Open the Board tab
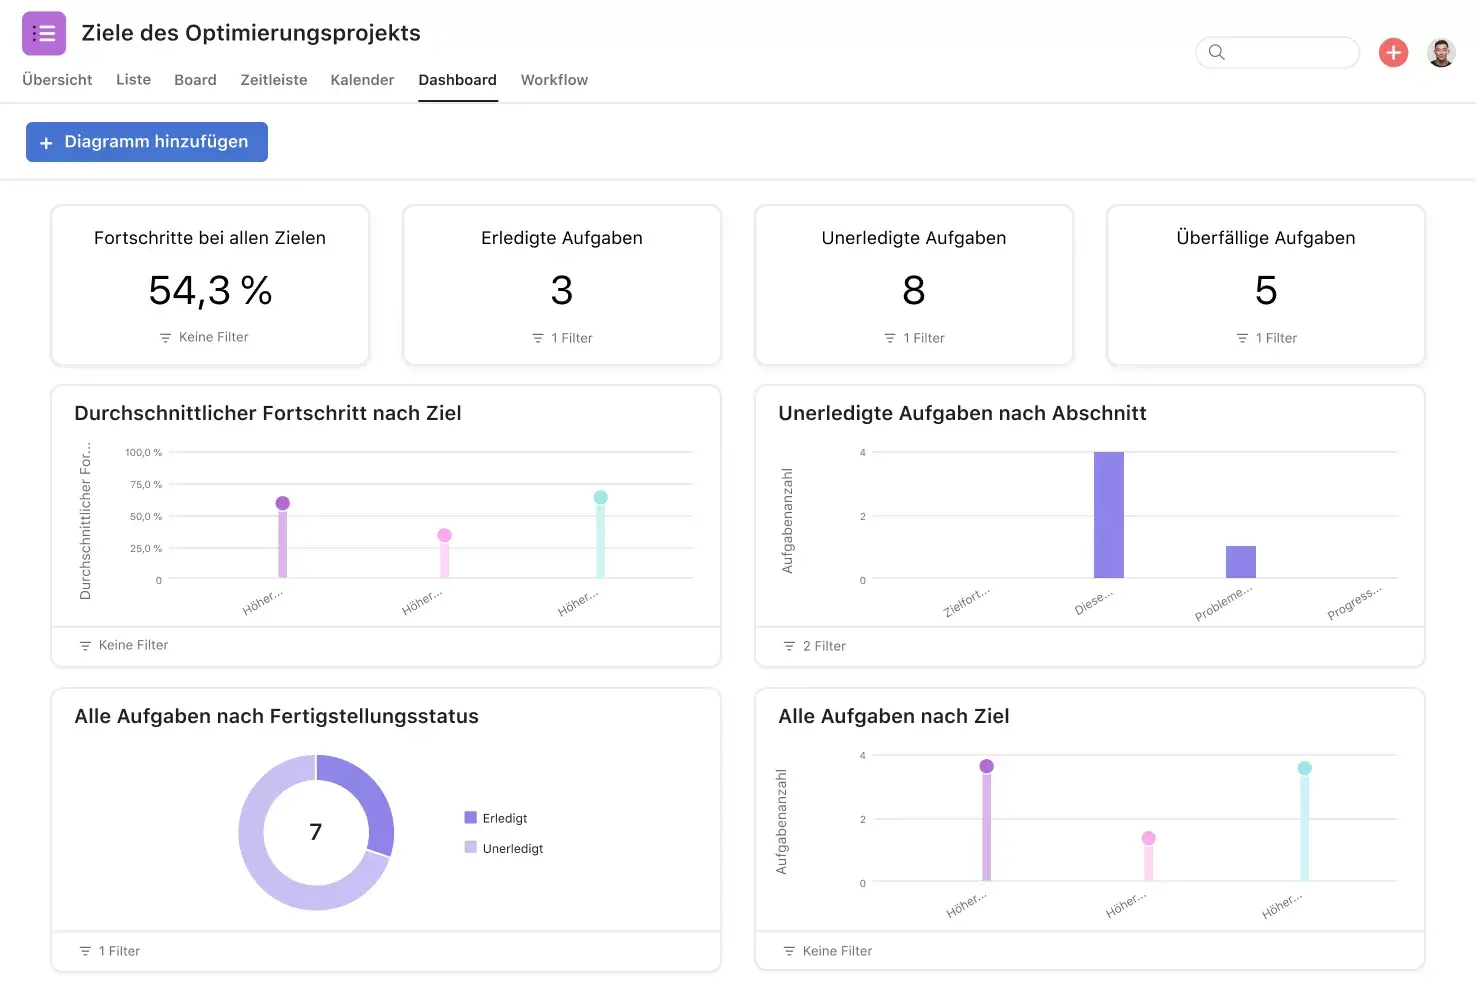 tap(195, 80)
